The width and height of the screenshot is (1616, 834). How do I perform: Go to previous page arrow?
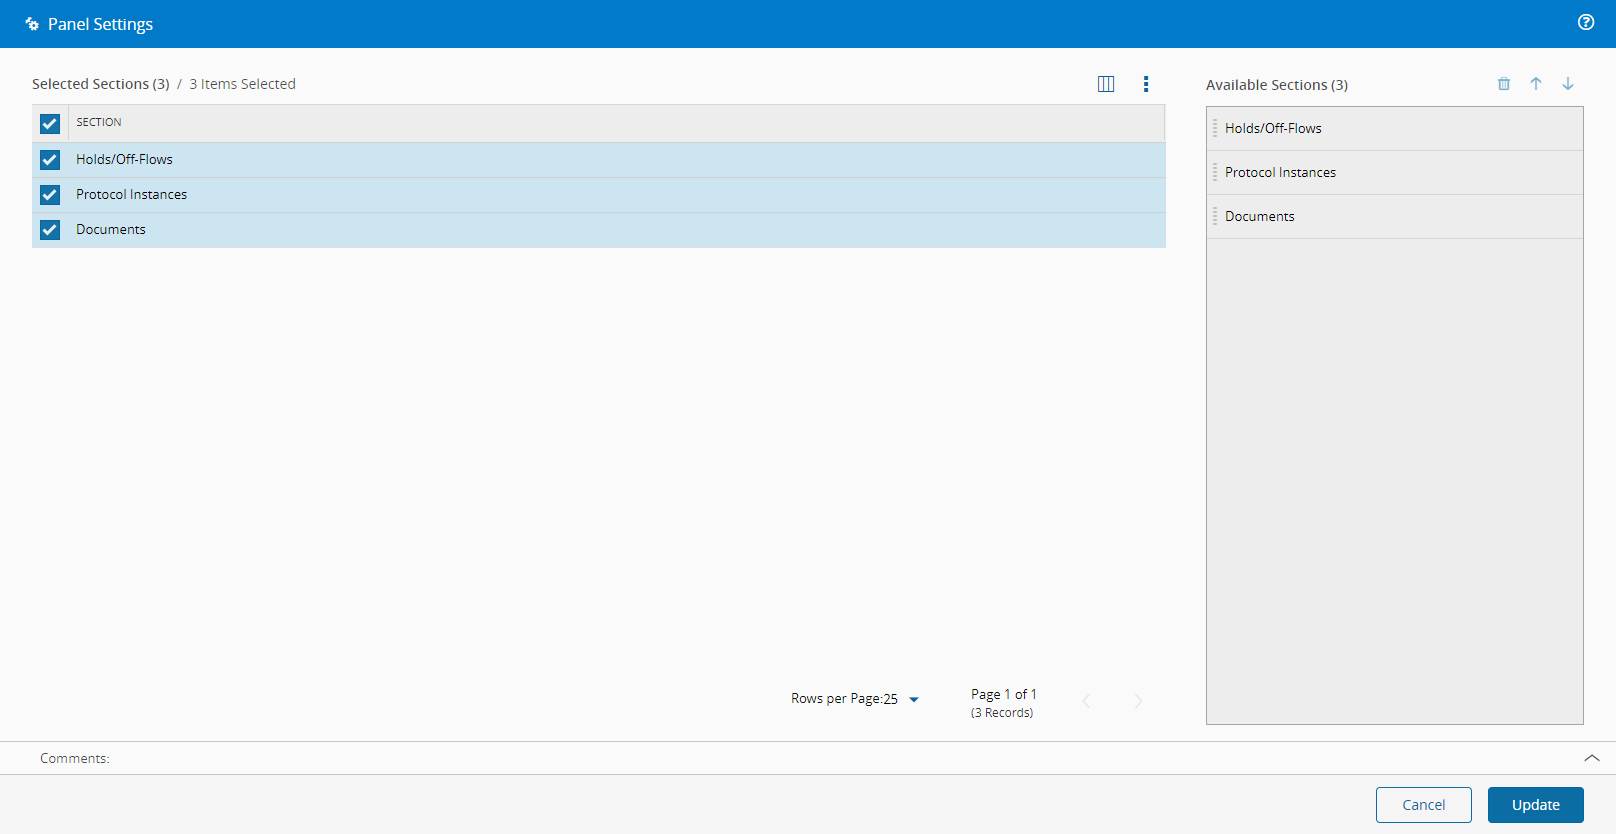coord(1087,701)
